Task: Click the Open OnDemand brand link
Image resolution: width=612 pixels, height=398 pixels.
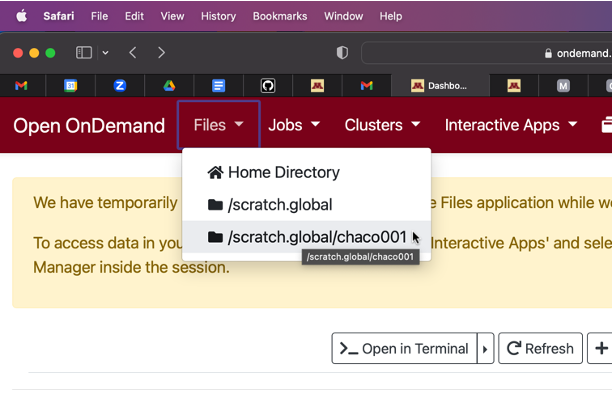Action: tap(89, 126)
